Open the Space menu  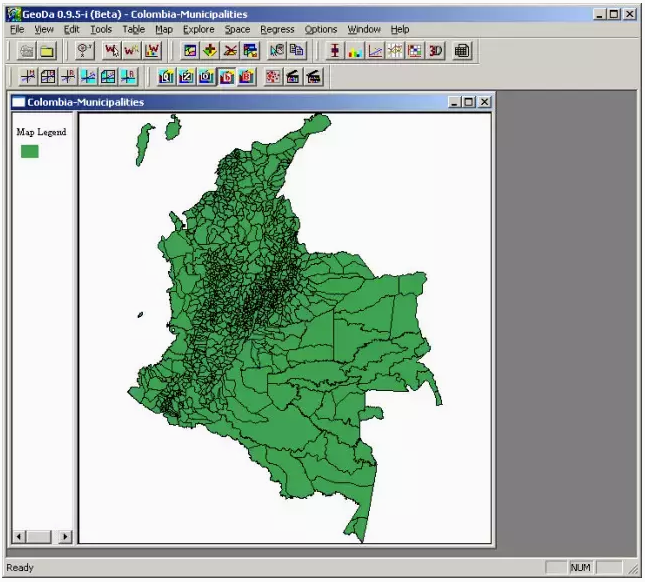point(237,30)
